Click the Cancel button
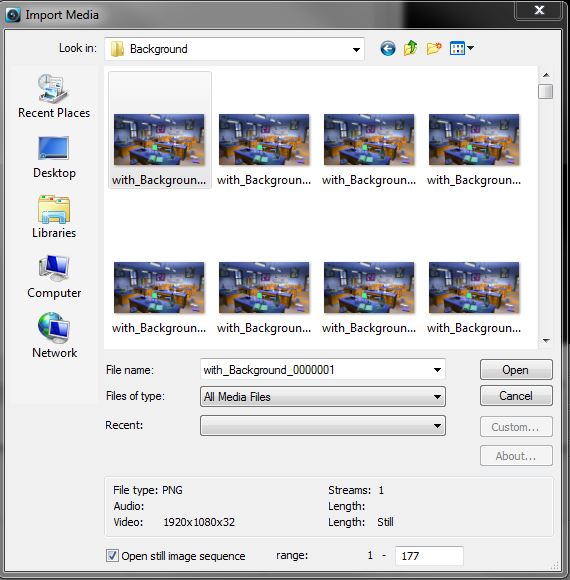570x580 pixels. tap(516, 396)
